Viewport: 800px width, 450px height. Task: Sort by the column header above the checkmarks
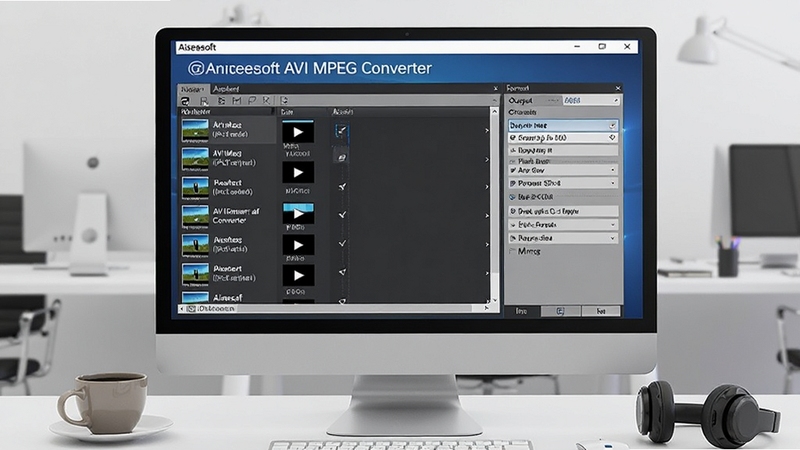[343, 112]
